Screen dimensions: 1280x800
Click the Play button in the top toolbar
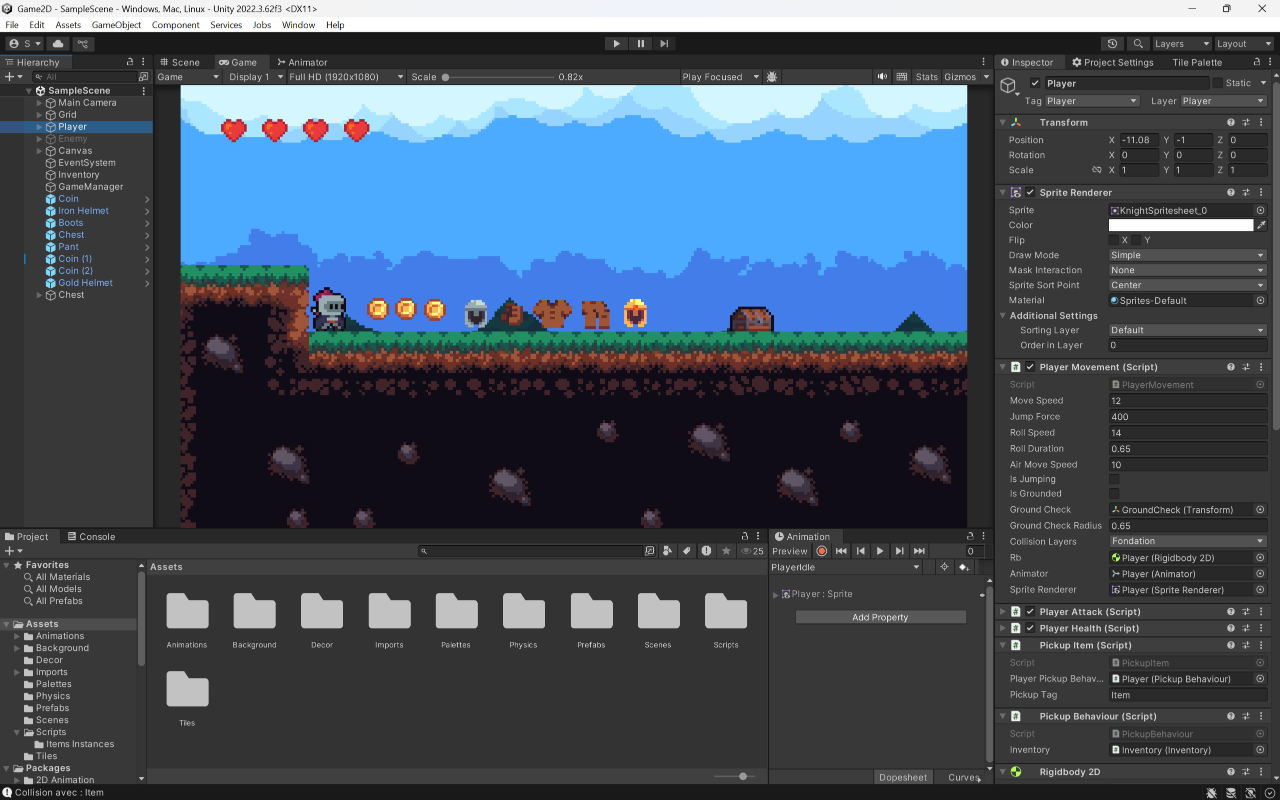tap(616, 44)
